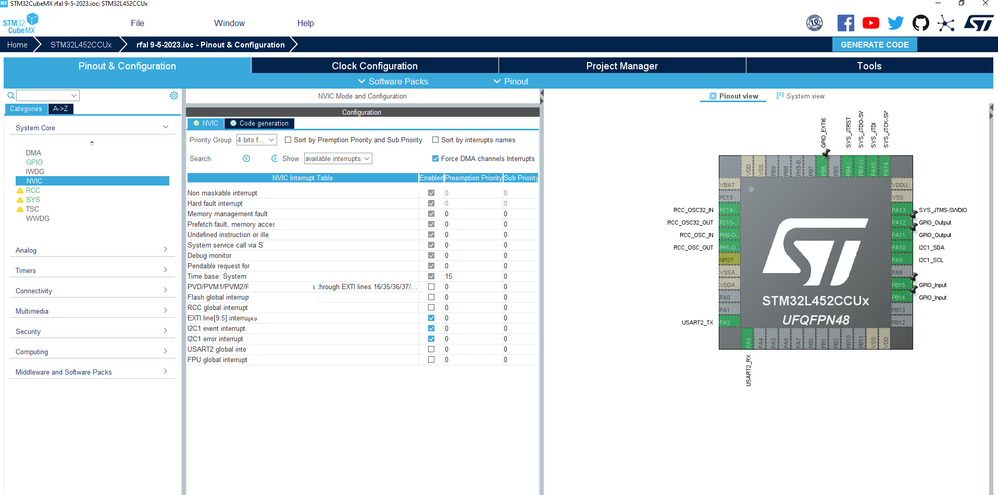998x495 pixels.
Task: Expand the Connectivity category
Action: pos(165,291)
